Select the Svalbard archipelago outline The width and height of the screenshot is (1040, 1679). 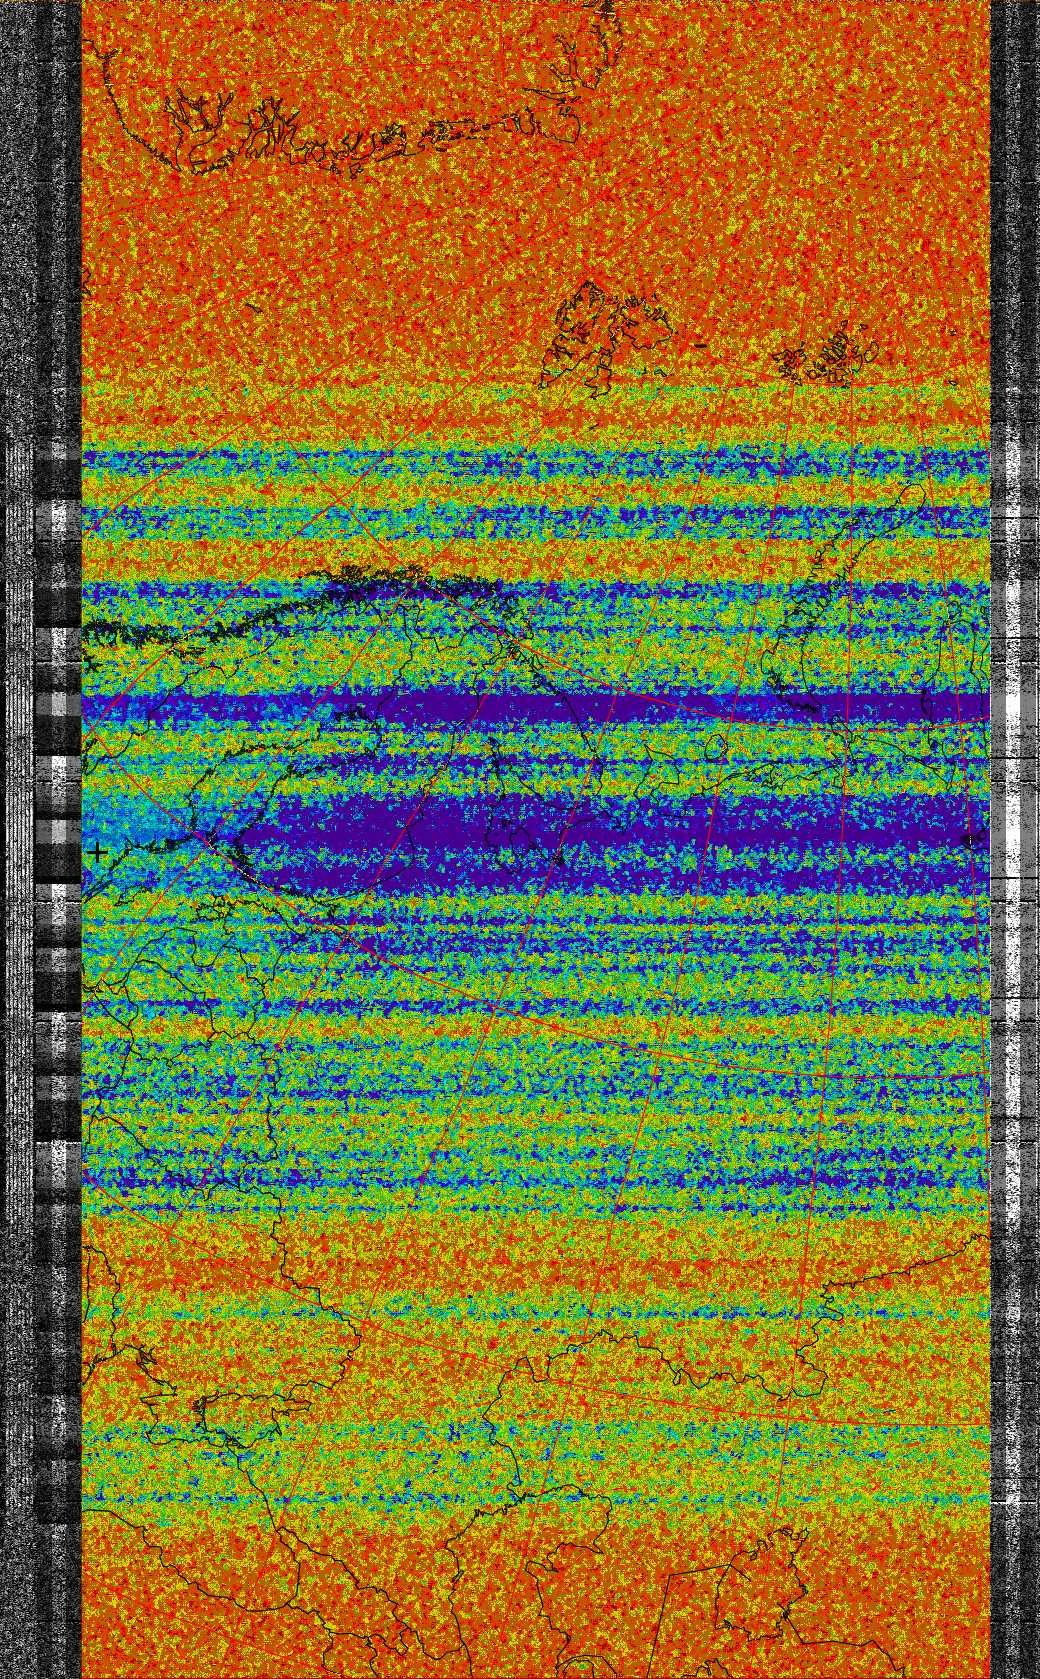point(606,335)
